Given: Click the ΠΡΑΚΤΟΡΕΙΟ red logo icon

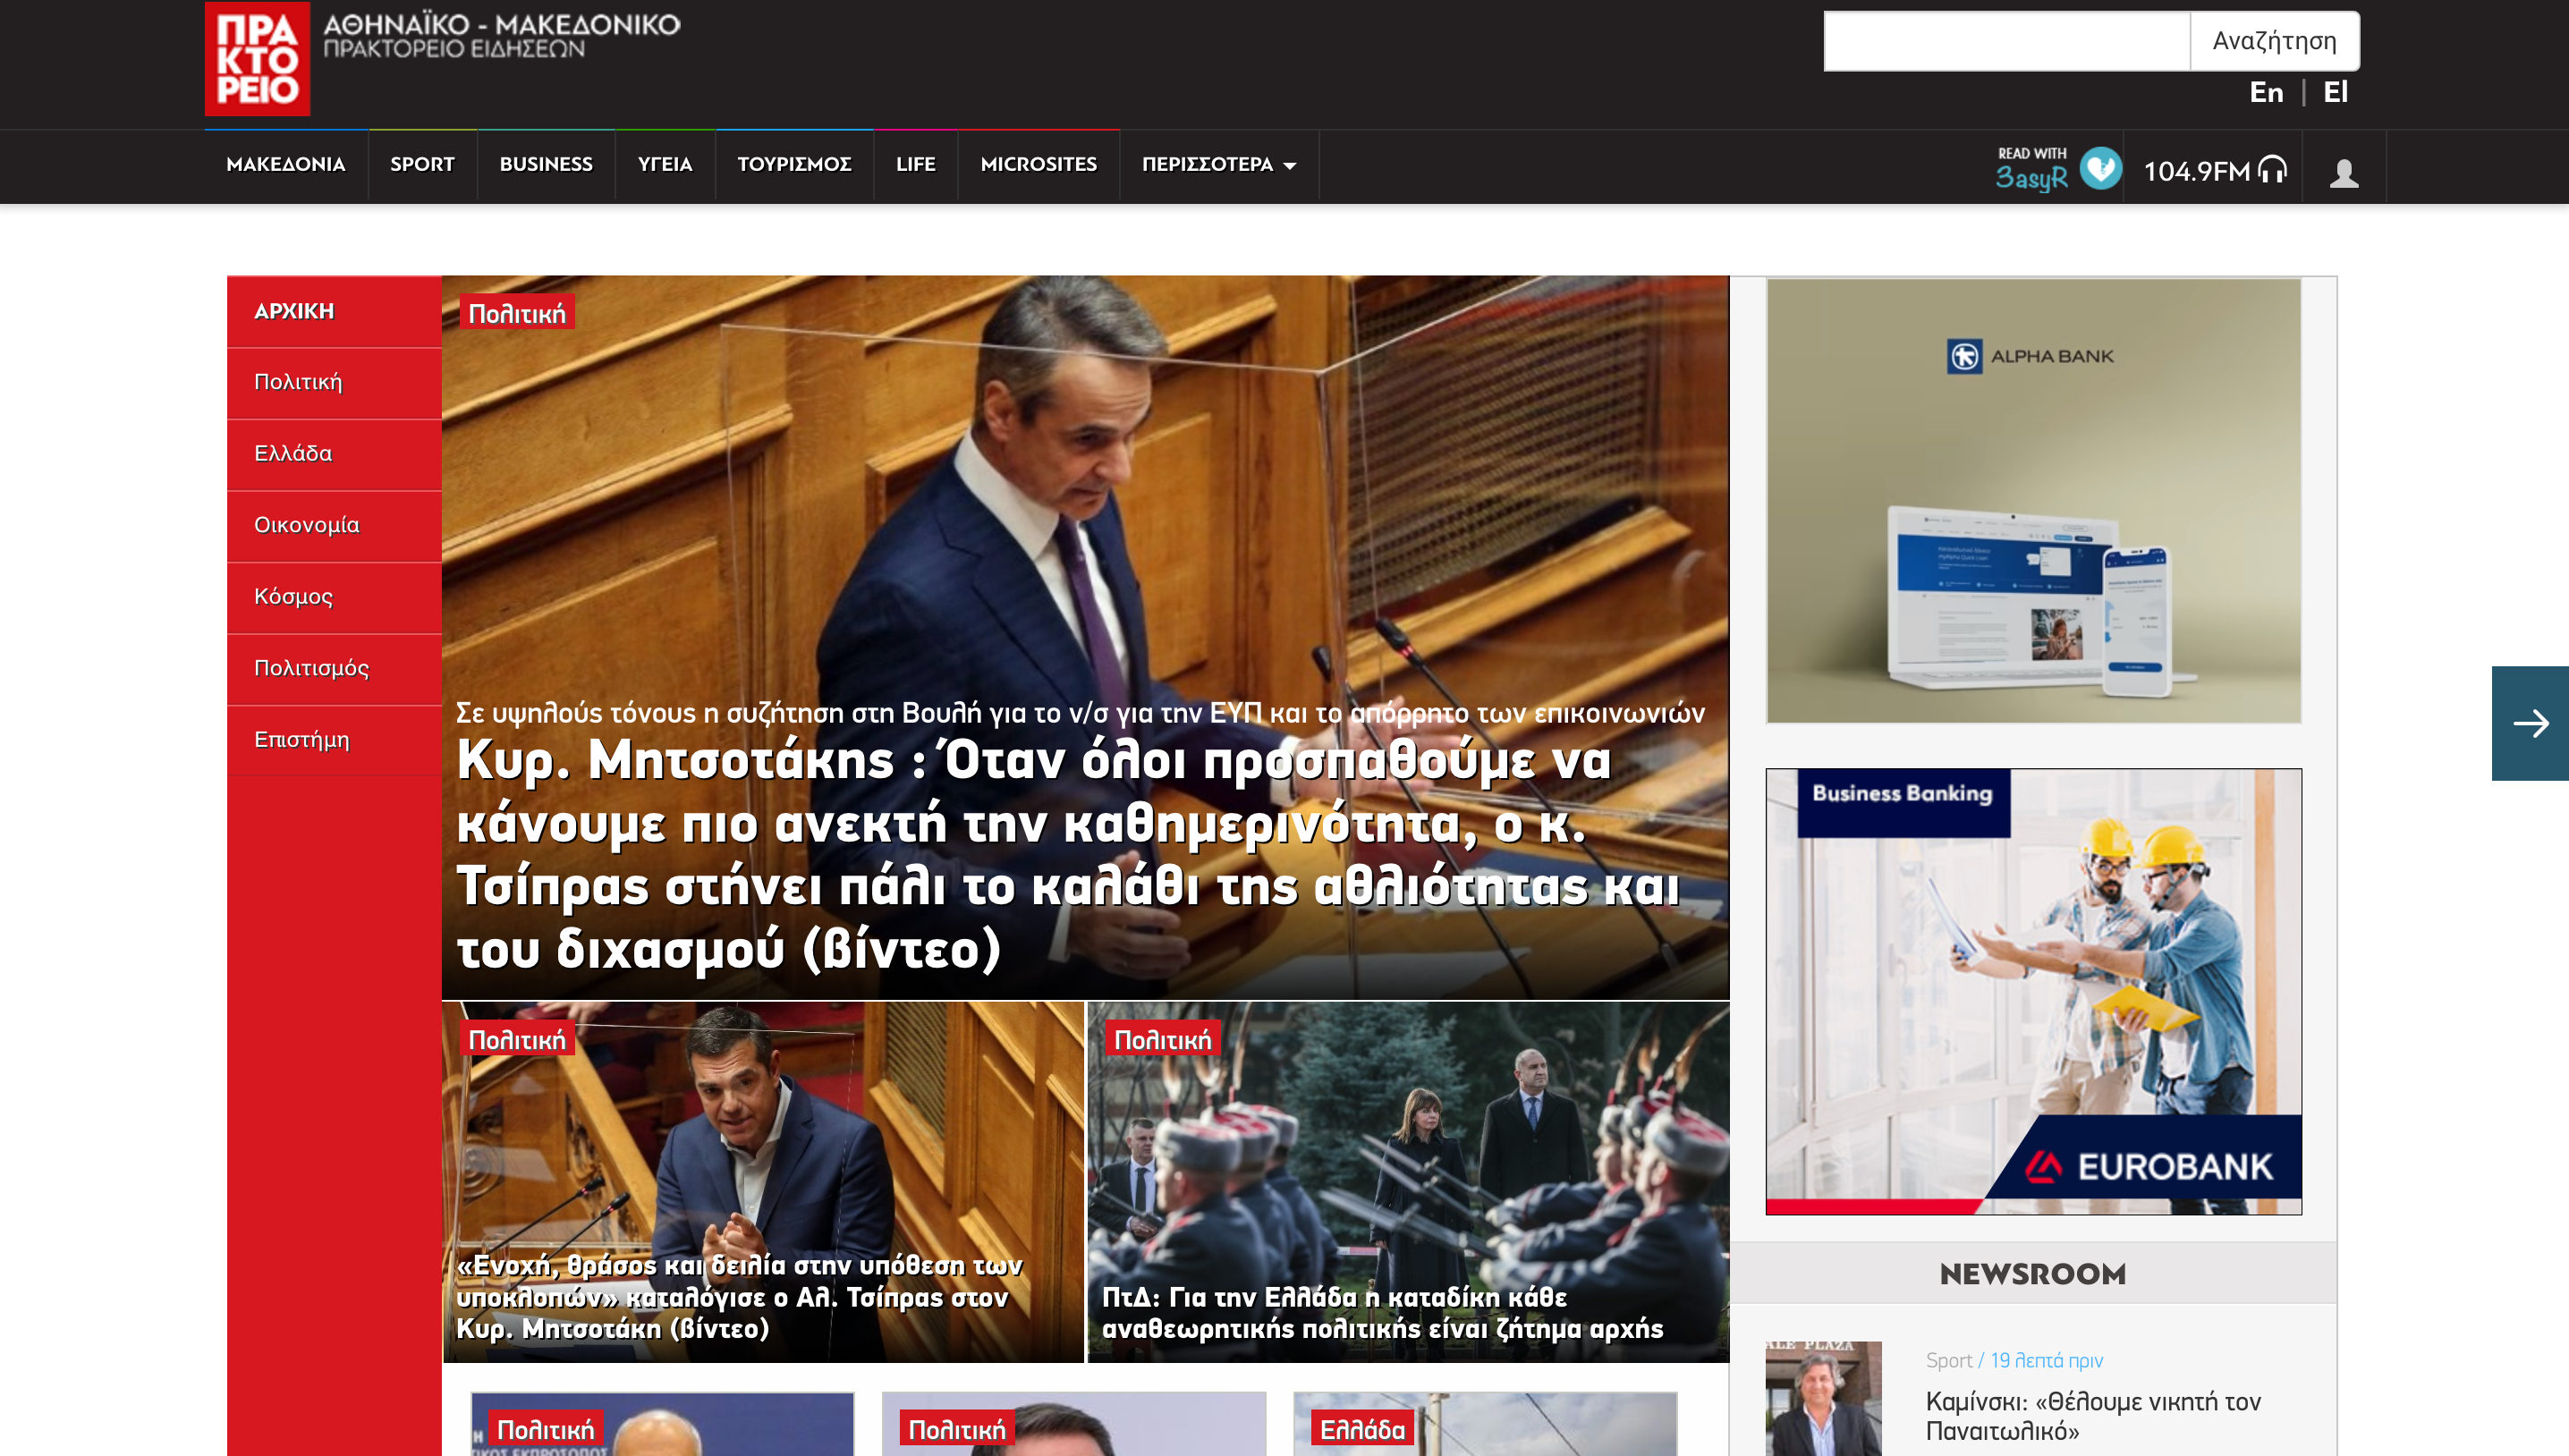Looking at the screenshot, I should click(x=257, y=58).
